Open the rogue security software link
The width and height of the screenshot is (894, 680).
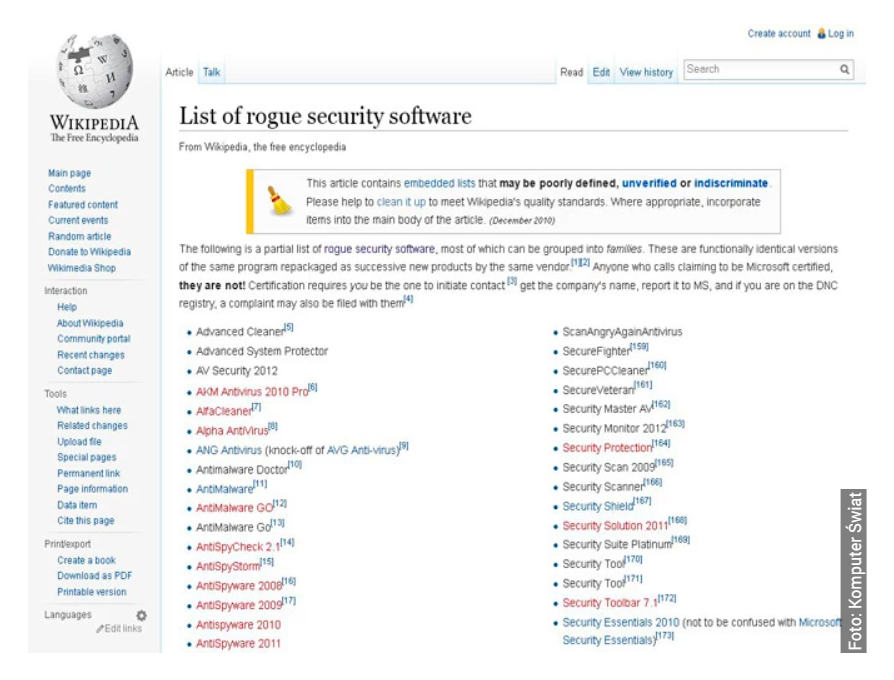pos(379,249)
